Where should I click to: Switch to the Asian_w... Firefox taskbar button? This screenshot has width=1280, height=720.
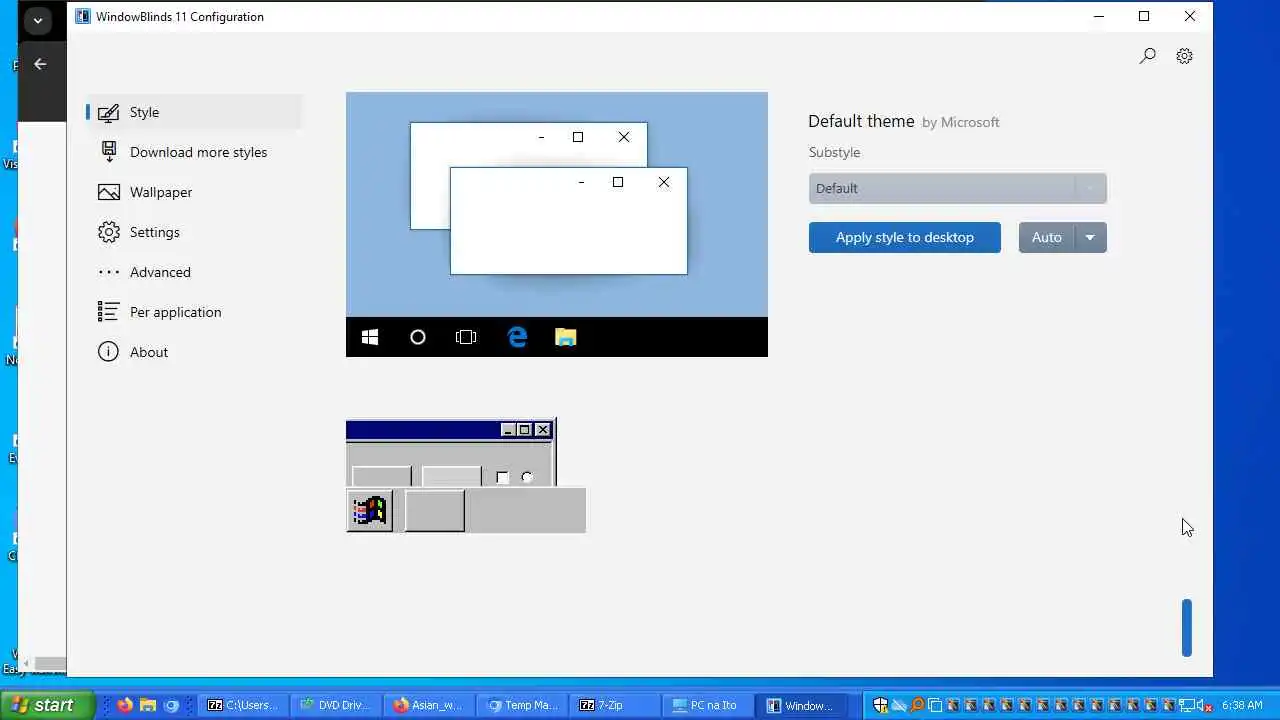[x=429, y=705]
